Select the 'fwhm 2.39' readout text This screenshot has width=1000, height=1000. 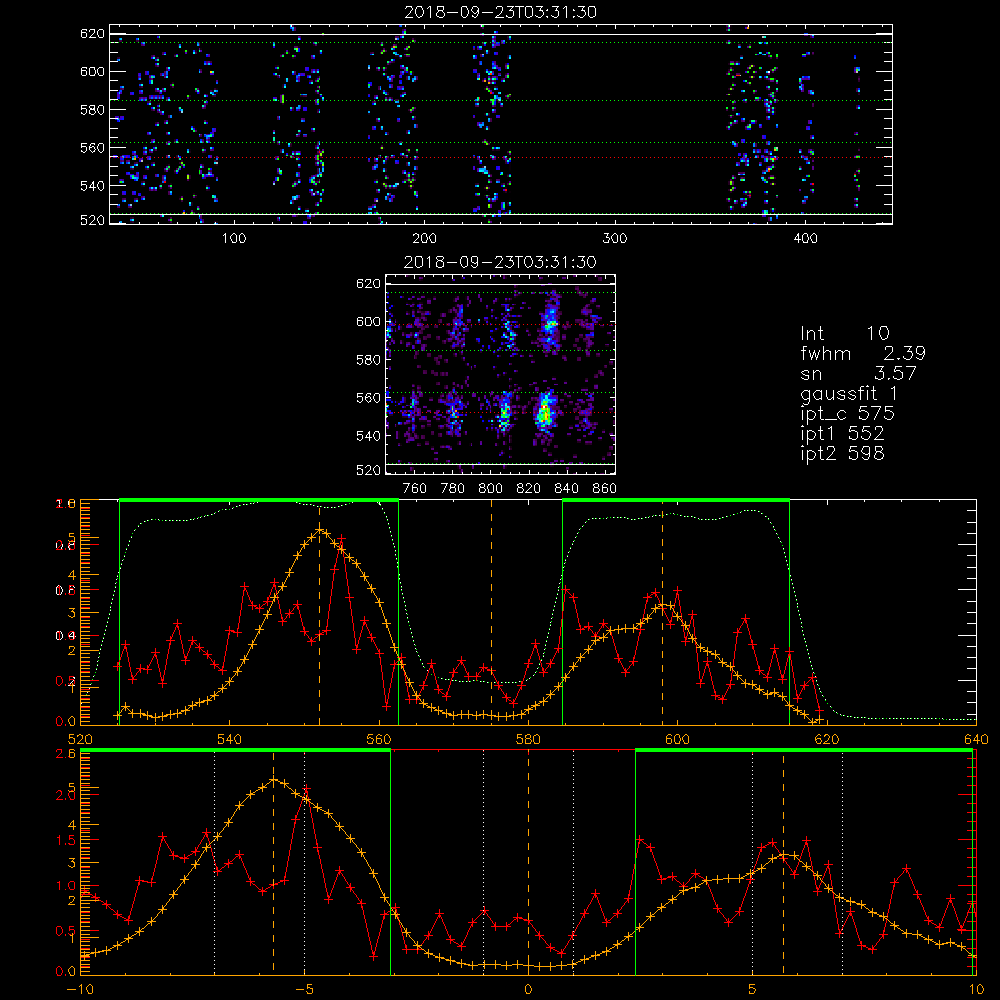[x=863, y=353]
